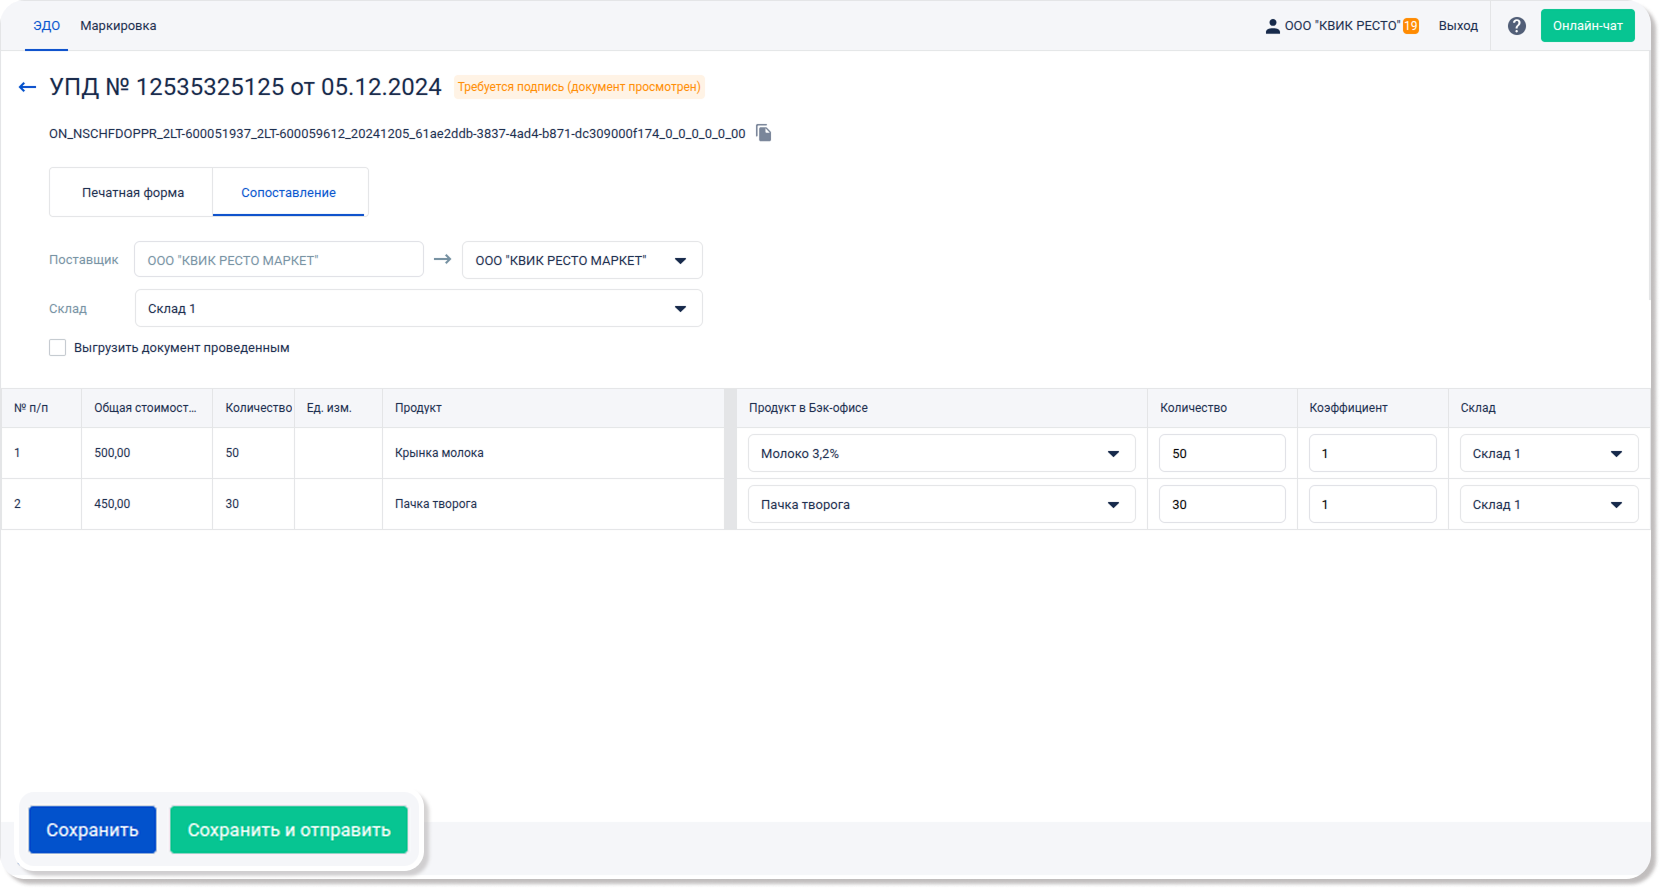Switch to the Печатная форма tab

tap(132, 192)
